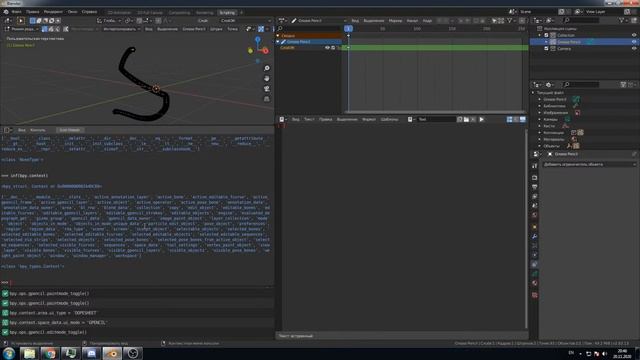Click the blue Z axis on navigation gizmo
The height and width of the screenshot is (360, 640).
[x=258, y=39]
